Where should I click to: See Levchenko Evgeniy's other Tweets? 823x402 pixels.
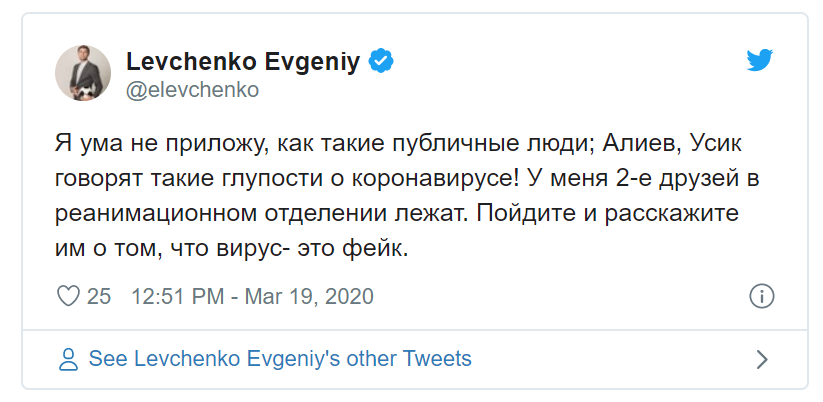coord(280,359)
